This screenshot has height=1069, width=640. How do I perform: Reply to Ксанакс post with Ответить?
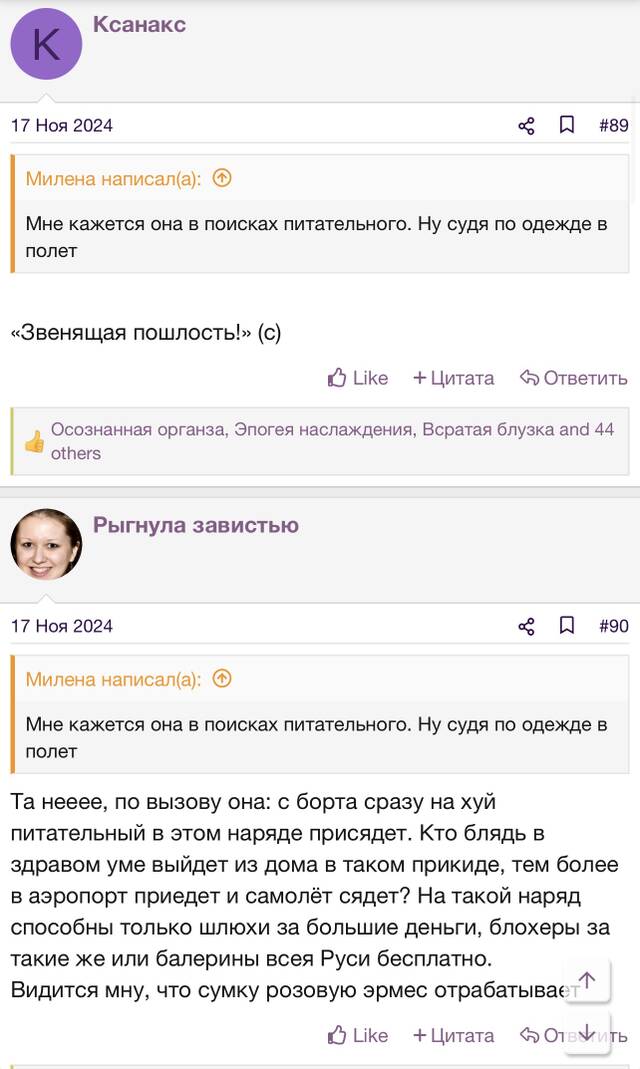point(573,378)
